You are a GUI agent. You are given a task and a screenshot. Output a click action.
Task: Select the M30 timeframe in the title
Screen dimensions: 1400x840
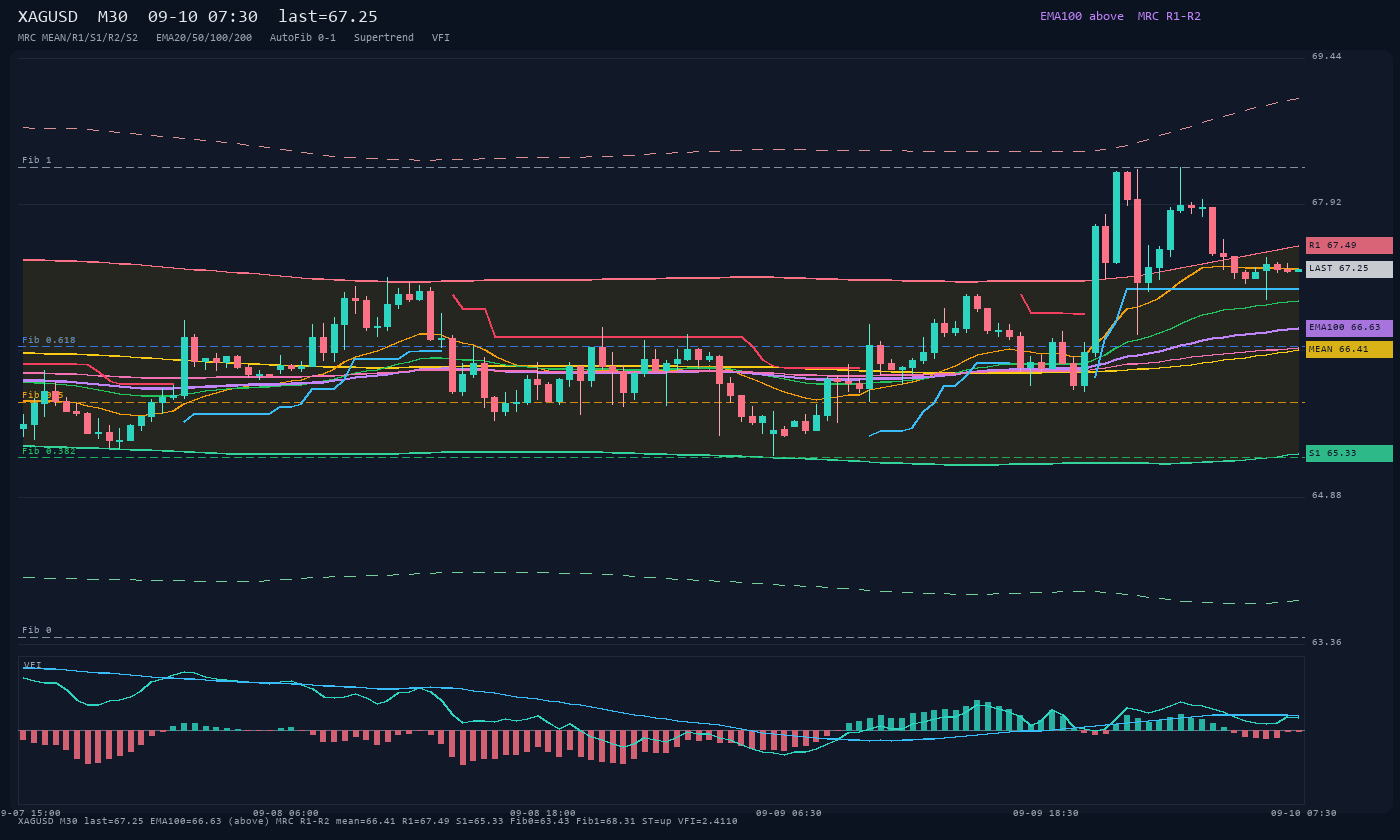pos(113,17)
